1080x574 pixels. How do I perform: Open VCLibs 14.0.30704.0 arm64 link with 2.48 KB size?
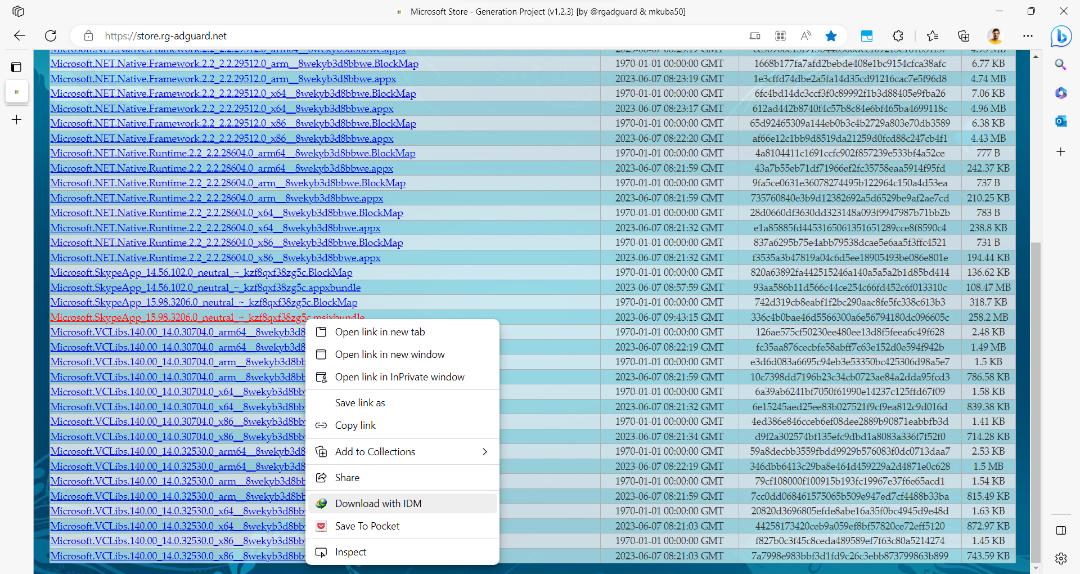(178, 332)
